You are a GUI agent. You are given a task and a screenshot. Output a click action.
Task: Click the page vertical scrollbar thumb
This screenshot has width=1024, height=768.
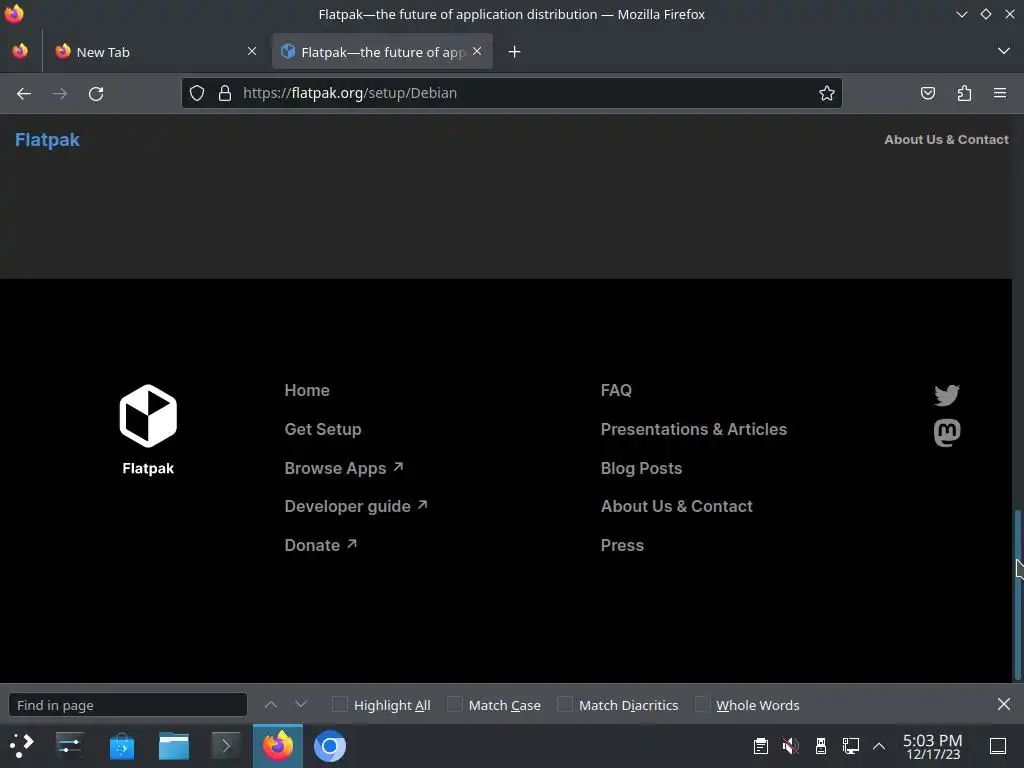click(x=1017, y=594)
